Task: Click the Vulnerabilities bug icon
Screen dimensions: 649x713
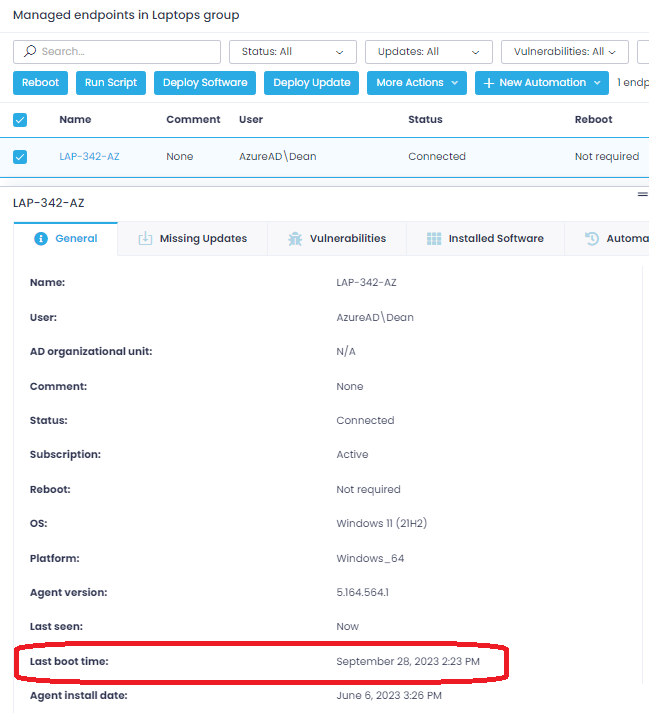Action: pyautogui.click(x=295, y=239)
